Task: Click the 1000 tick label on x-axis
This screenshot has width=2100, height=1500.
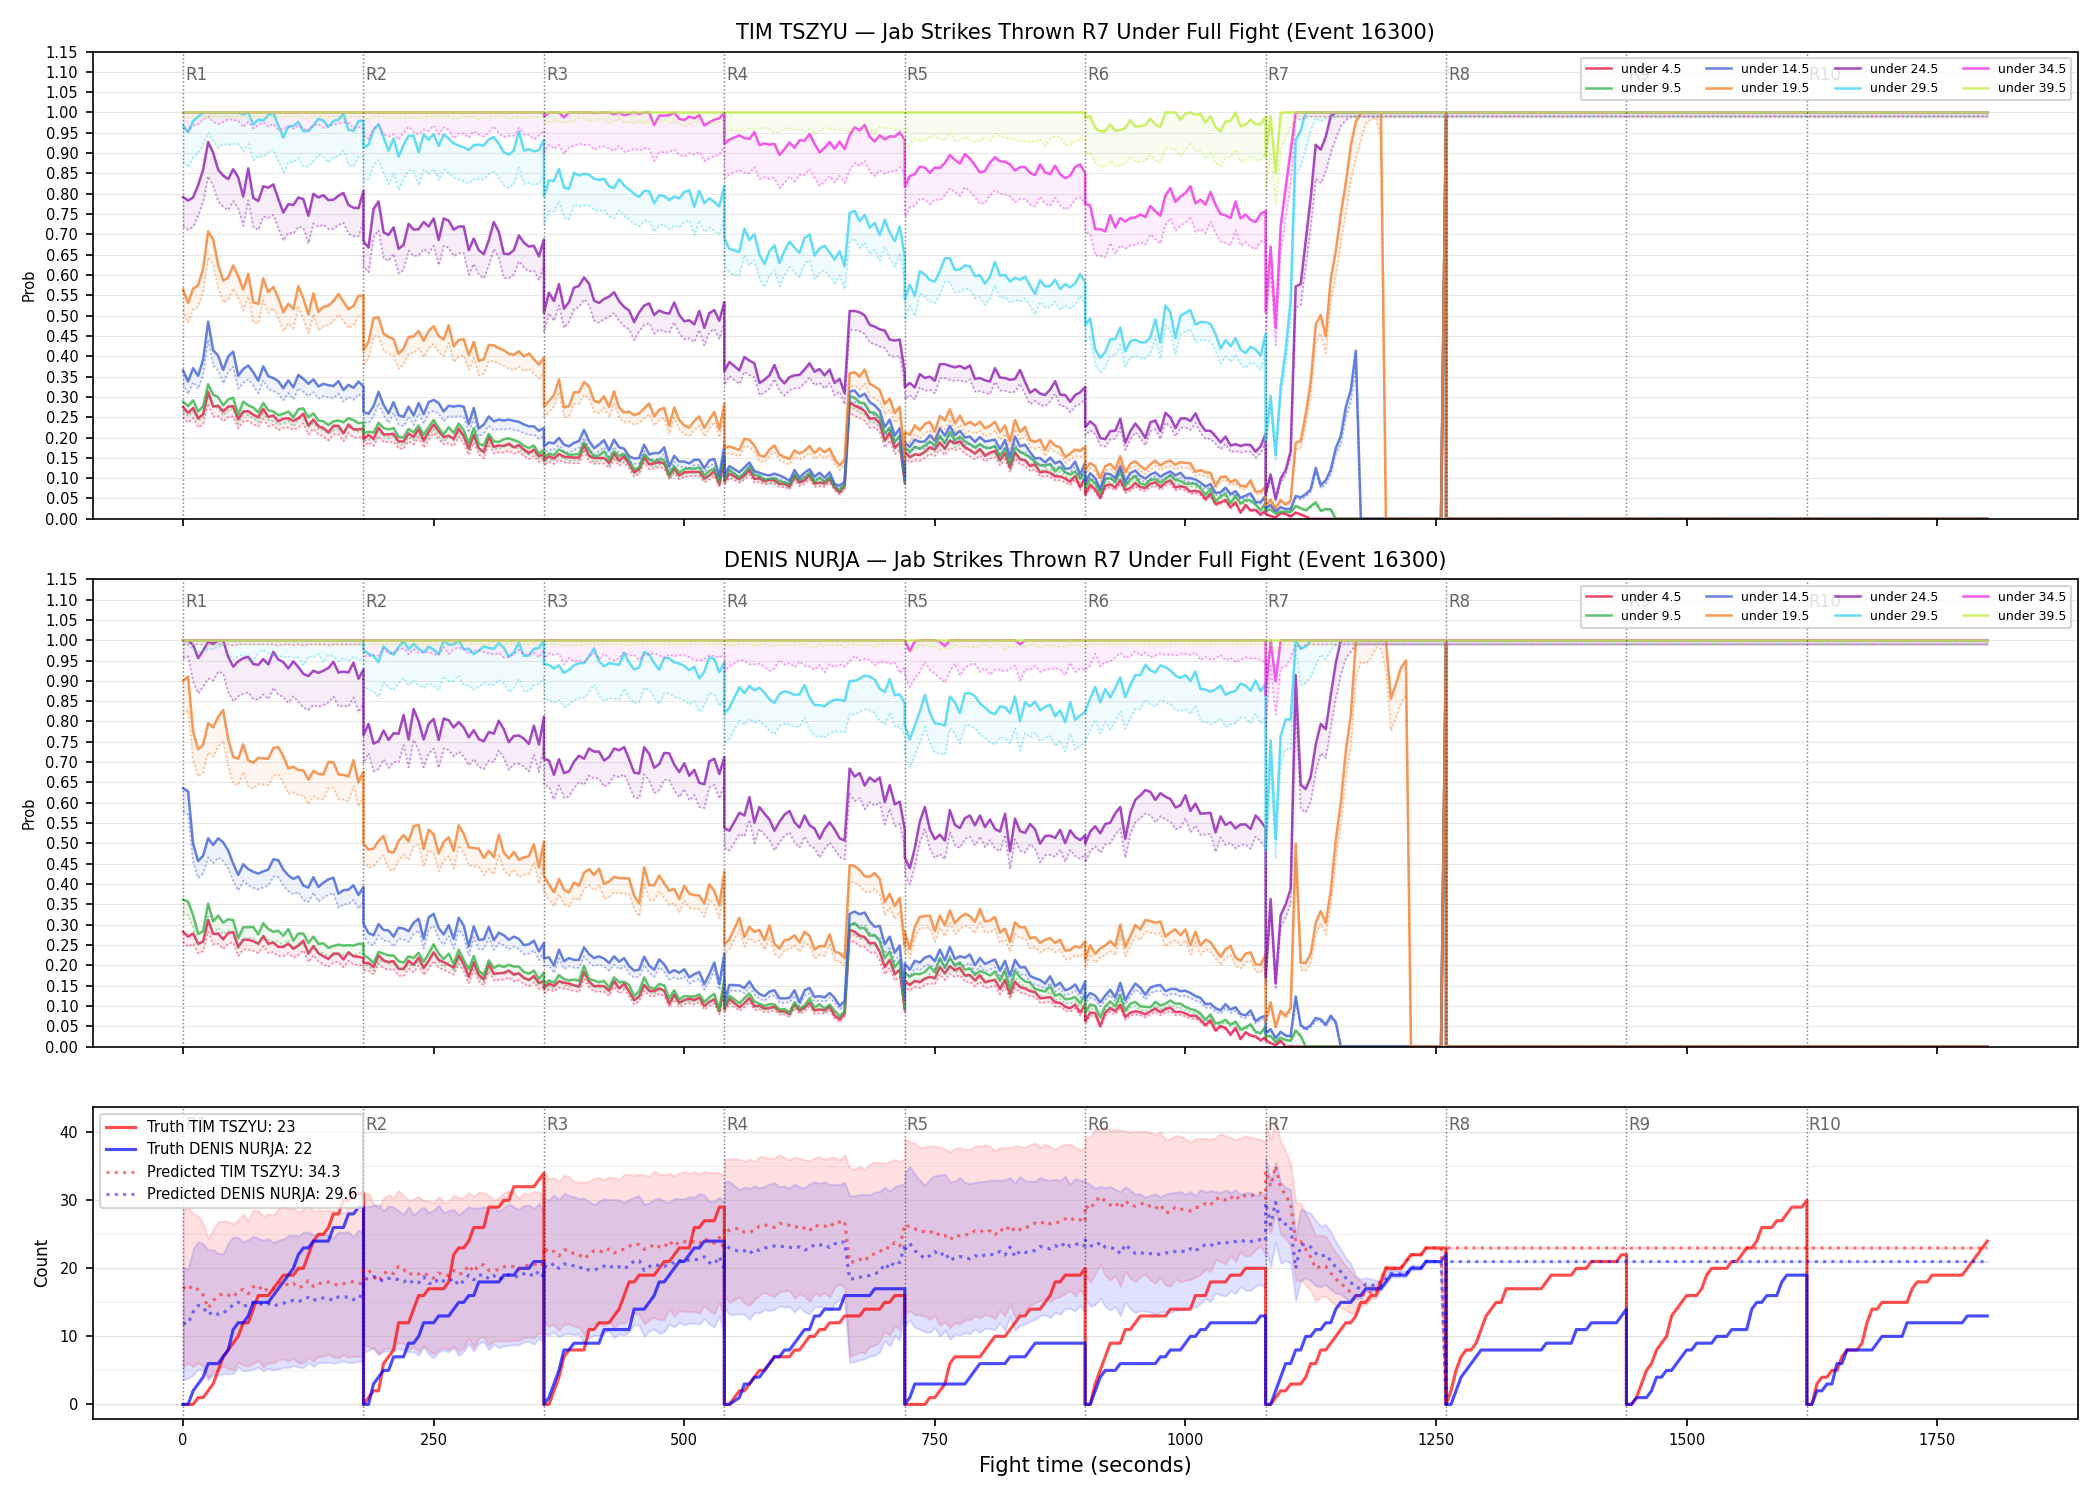Action: click(1185, 1440)
